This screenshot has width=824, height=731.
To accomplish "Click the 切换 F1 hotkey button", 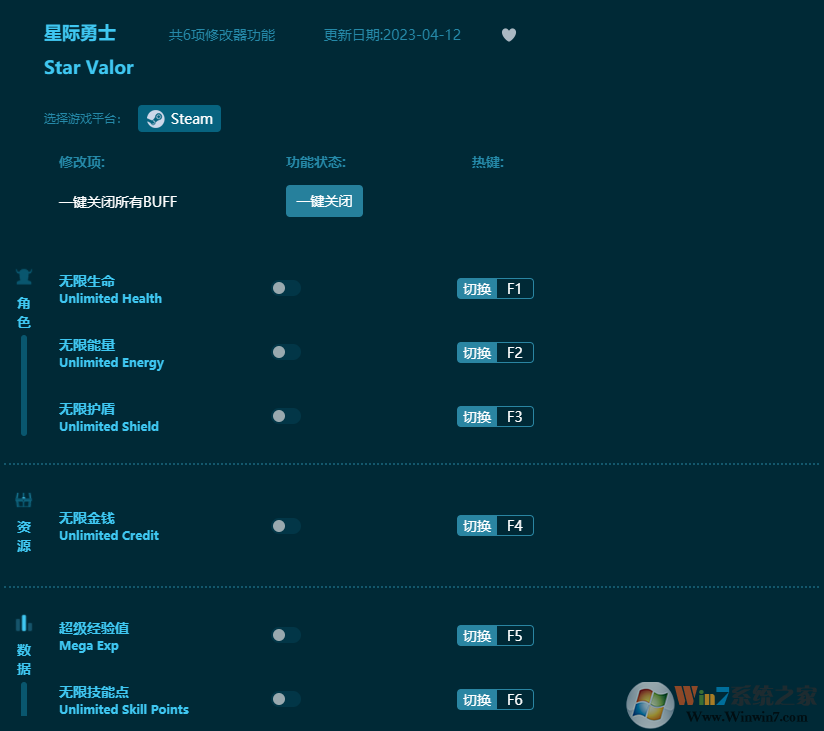I will coord(495,288).
